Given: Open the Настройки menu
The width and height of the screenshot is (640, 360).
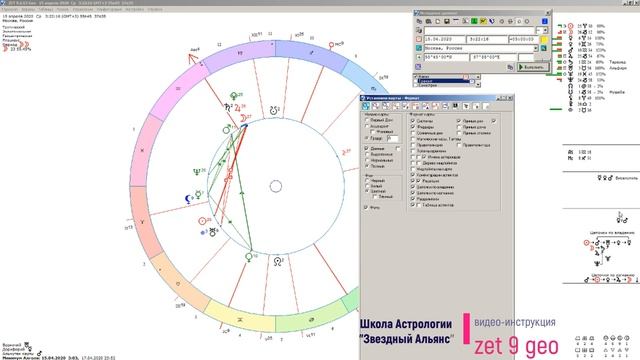Looking at the screenshot, I should 134,9.
